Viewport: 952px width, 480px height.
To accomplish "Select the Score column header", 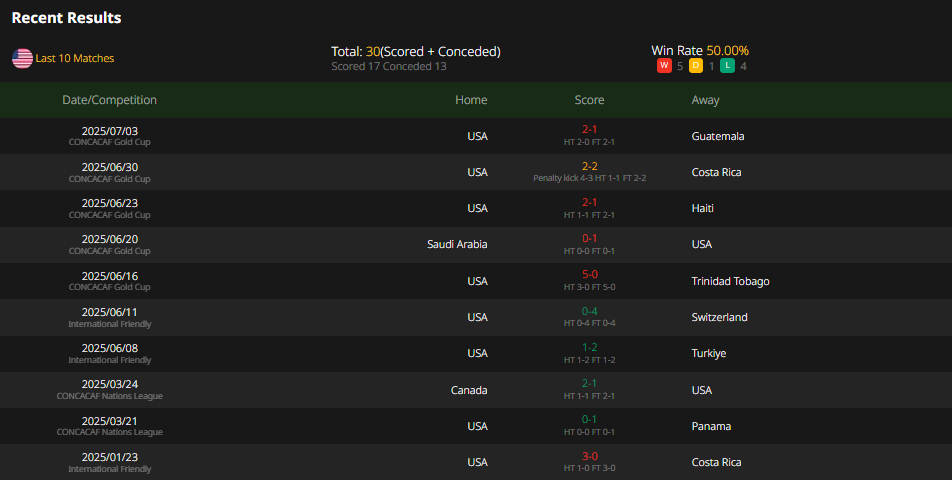I will (590, 100).
